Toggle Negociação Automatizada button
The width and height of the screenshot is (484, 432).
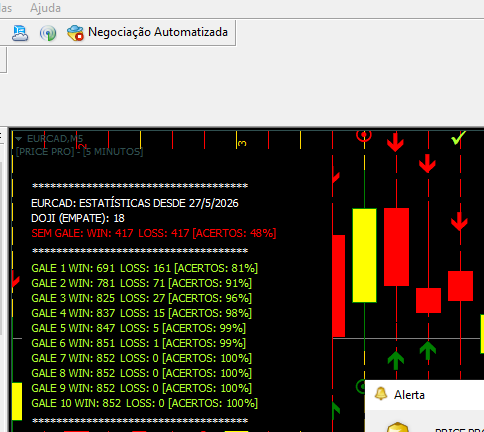pyautogui.click(x=148, y=33)
